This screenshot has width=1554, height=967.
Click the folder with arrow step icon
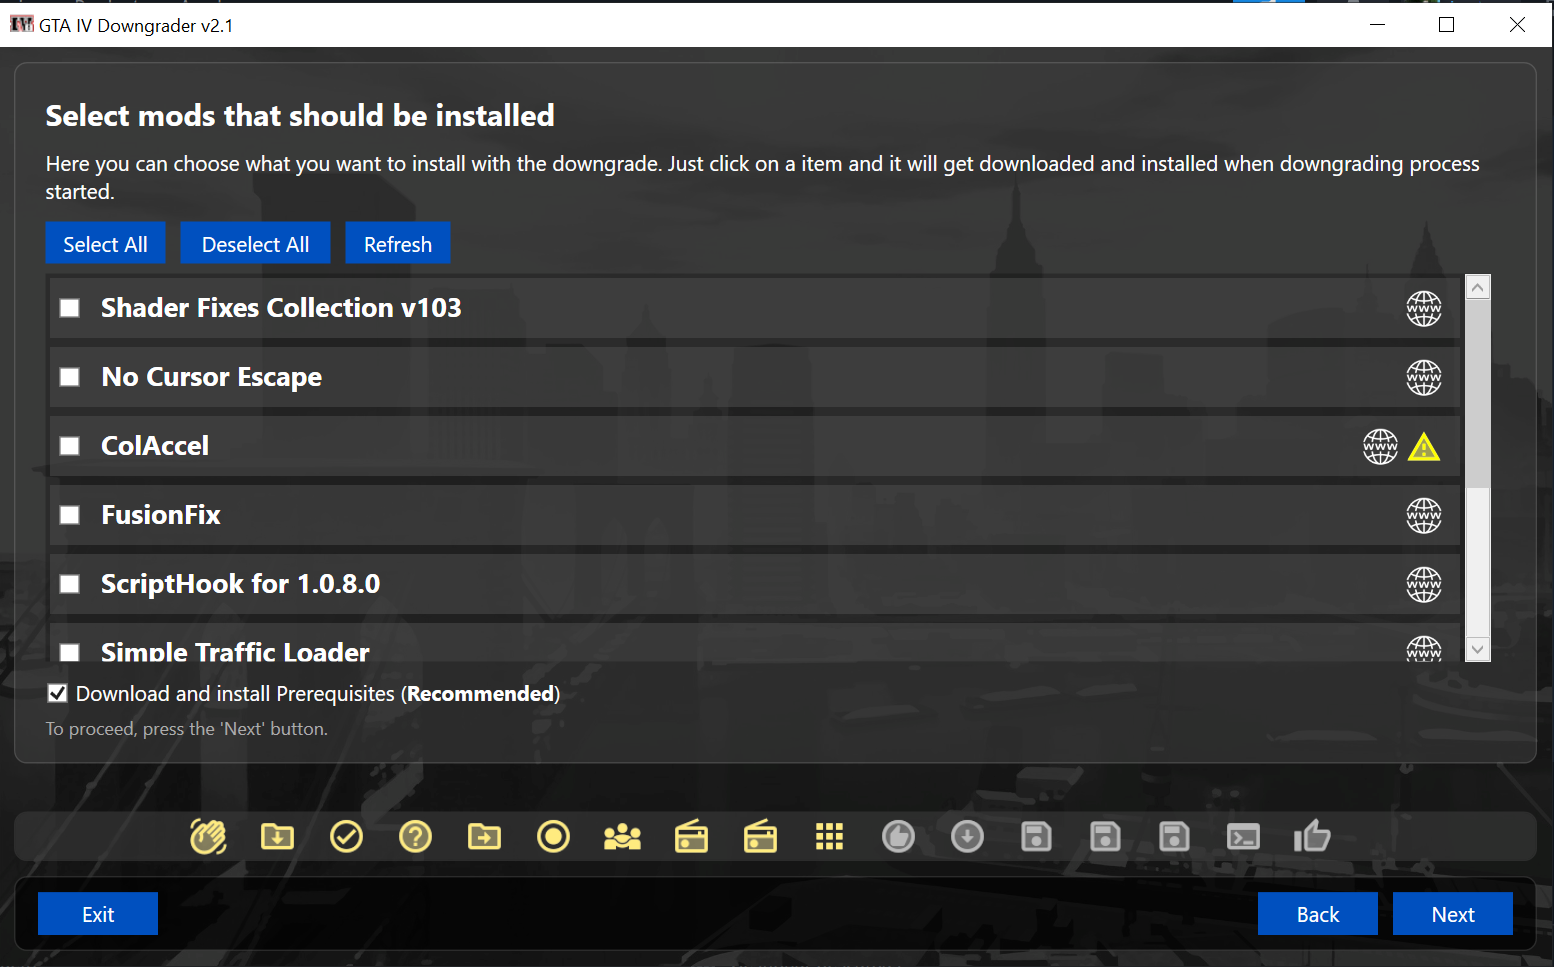[x=484, y=836]
